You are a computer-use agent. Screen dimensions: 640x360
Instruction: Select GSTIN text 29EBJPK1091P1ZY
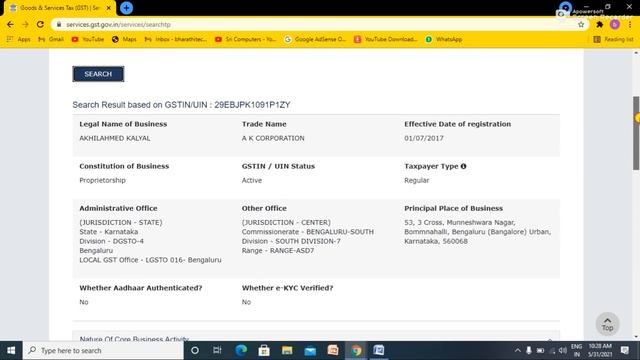pyautogui.click(x=252, y=105)
